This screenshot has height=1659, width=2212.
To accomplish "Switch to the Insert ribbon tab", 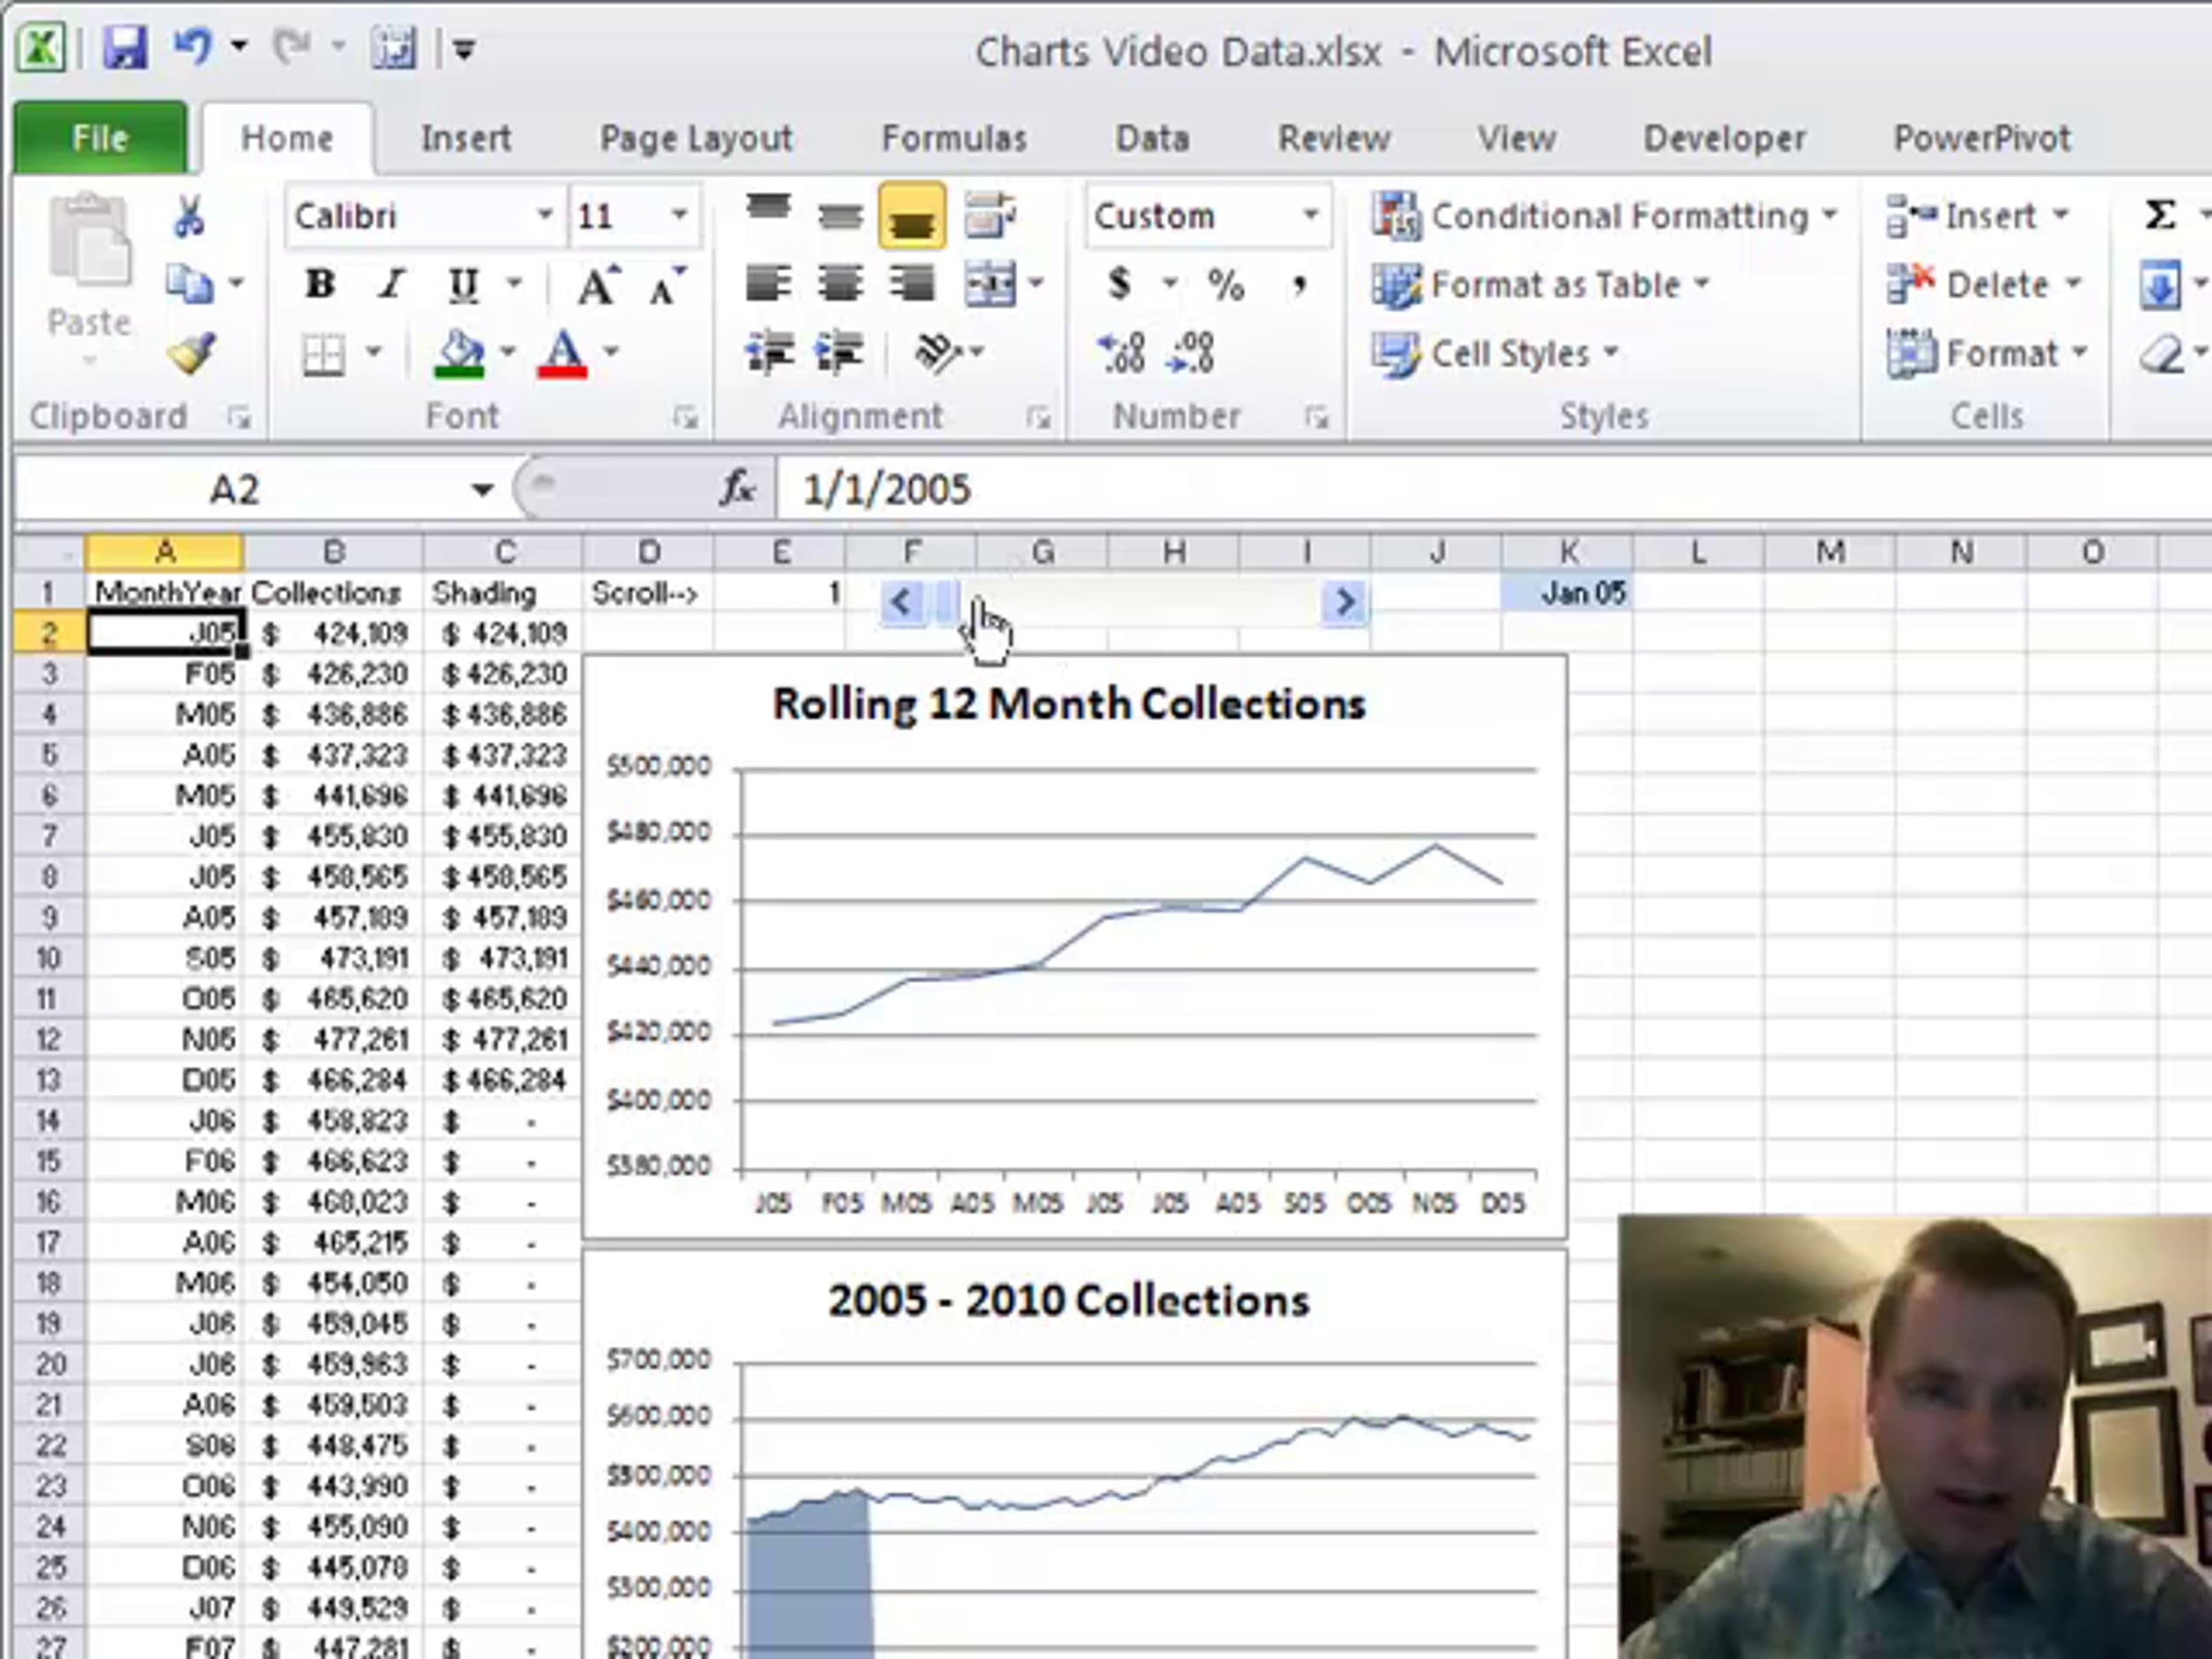I will tap(466, 138).
